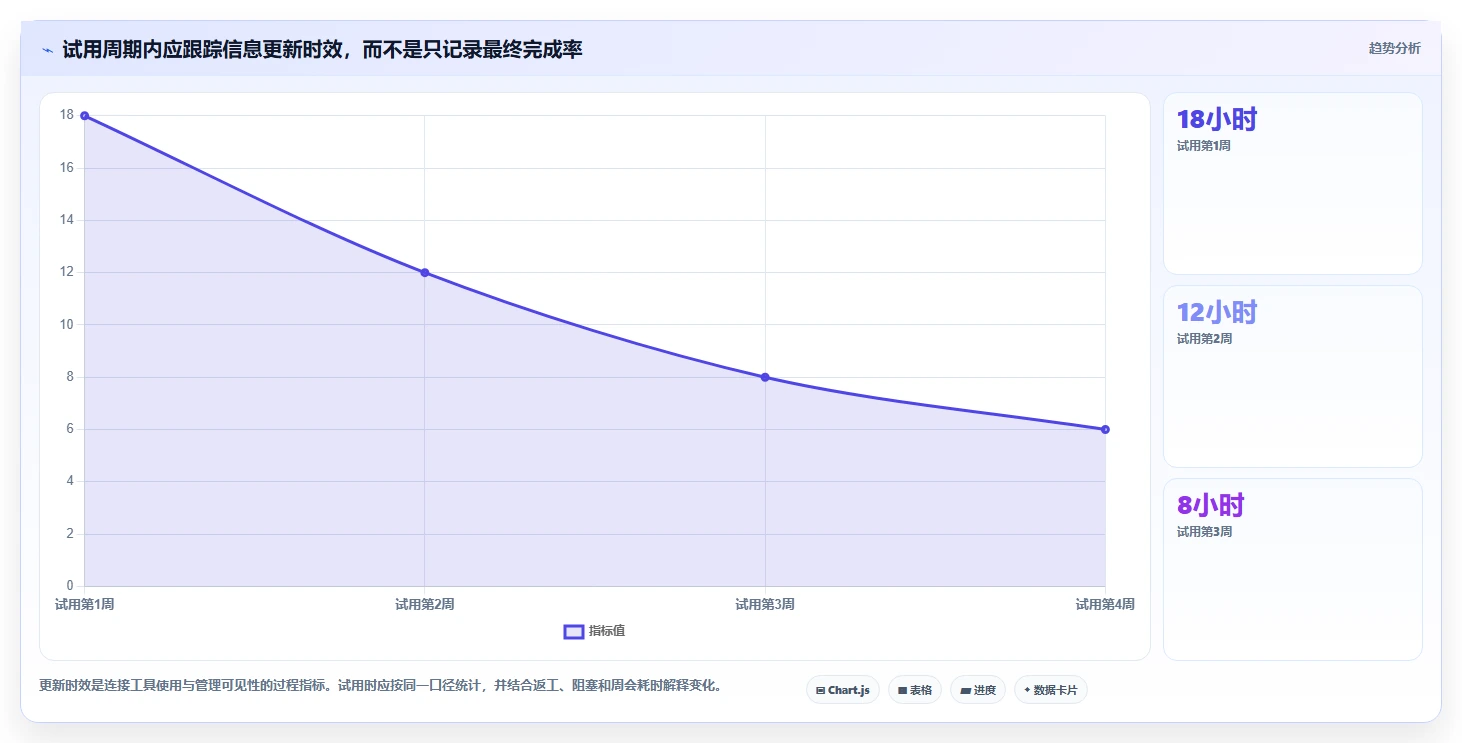Click the 试用第4周 x-axis label
The image size is (1462, 743).
(x=1105, y=604)
